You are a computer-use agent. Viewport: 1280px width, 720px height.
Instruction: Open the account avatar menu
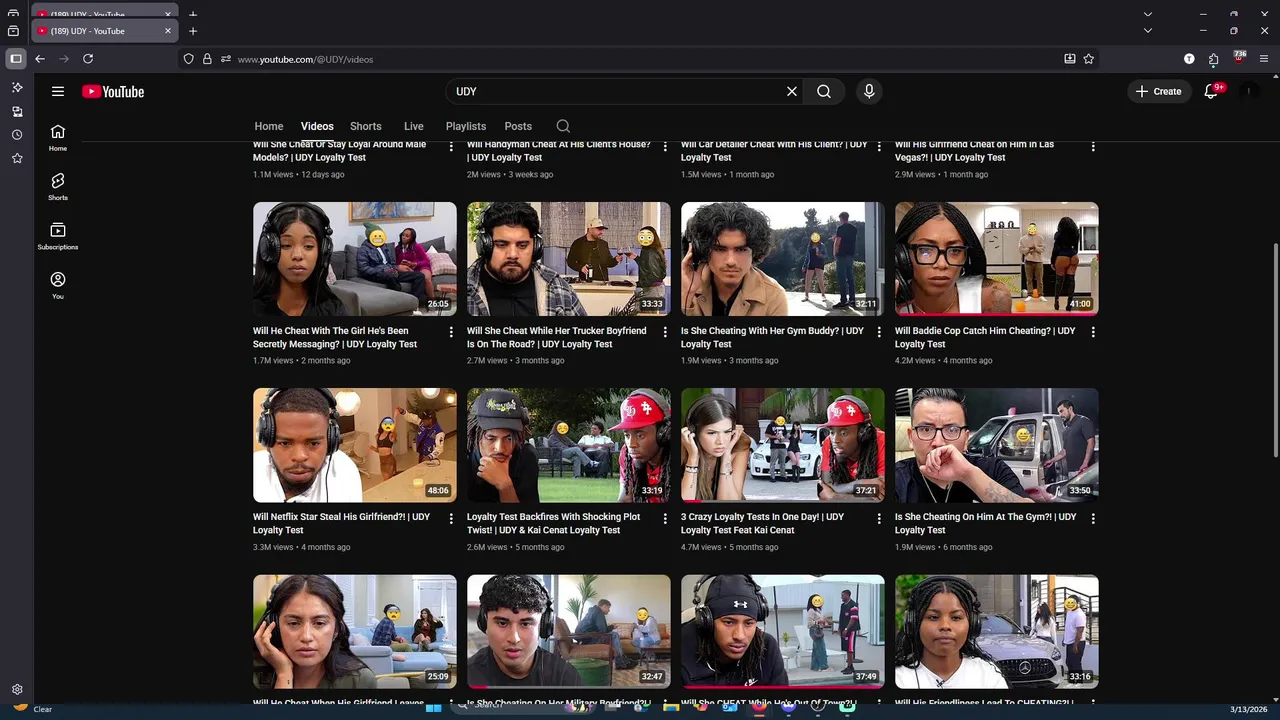click(x=1248, y=91)
